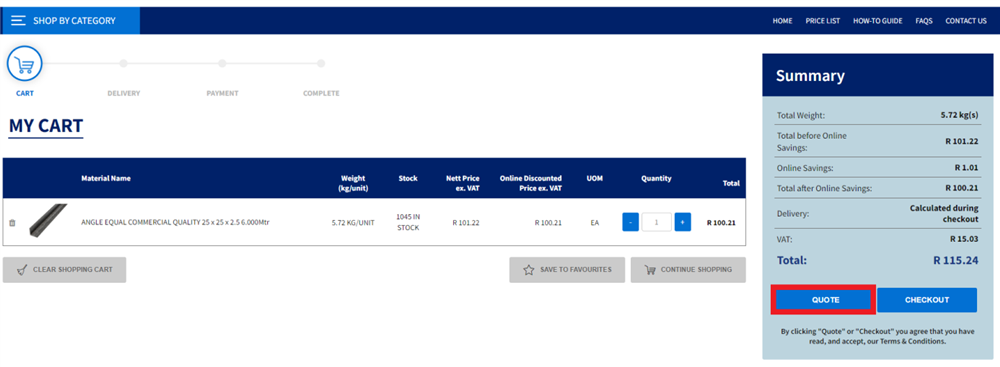Click the shopping cart step icon
This screenshot has height=367, width=1000.
[x=24, y=64]
